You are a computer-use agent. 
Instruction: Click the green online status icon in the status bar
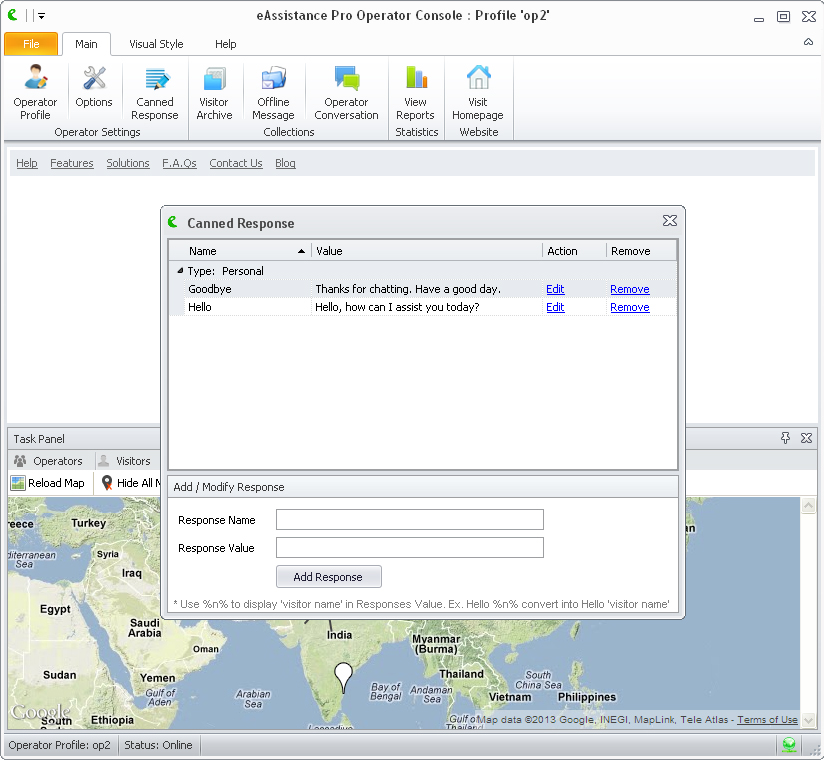(789, 744)
